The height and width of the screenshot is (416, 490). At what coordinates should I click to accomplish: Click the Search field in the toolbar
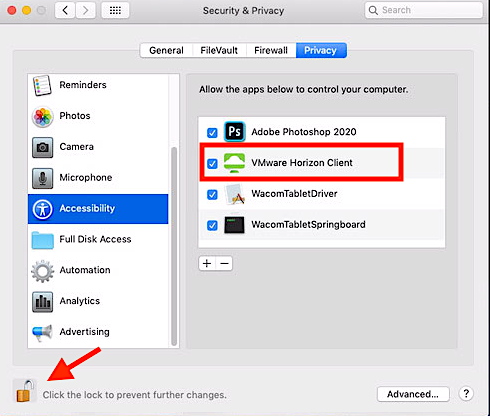pyautogui.click(x=423, y=10)
